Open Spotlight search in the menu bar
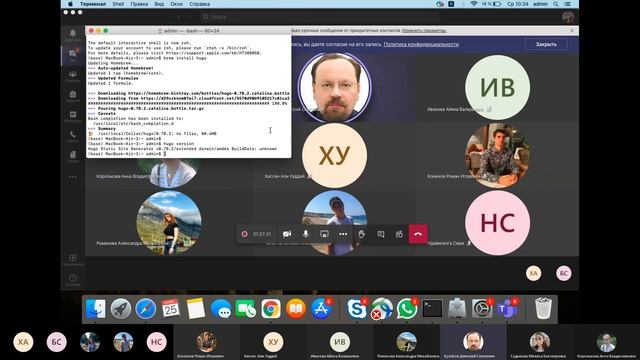This screenshot has height=360, width=640. point(556,4)
